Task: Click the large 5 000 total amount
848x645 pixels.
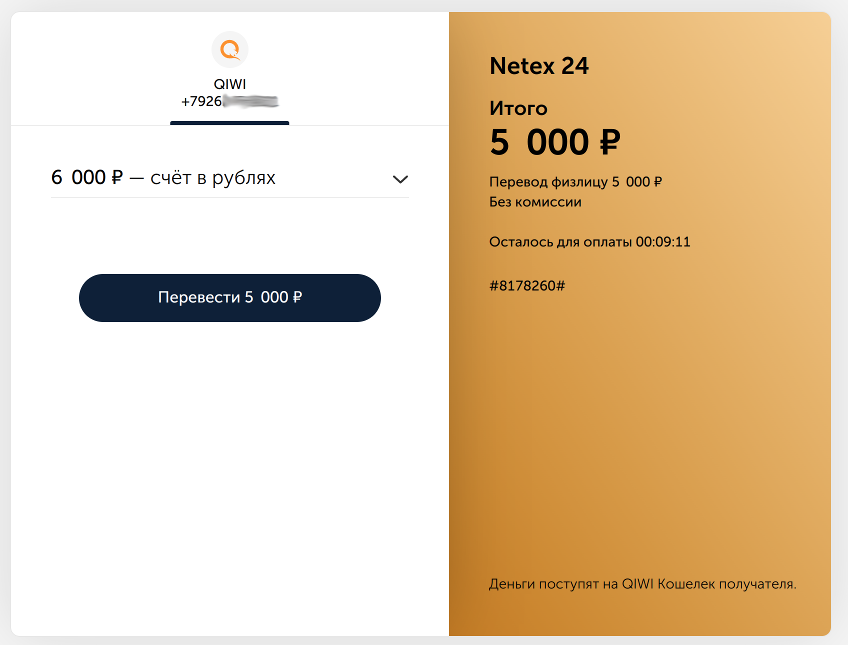Action: (x=540, y=143)
